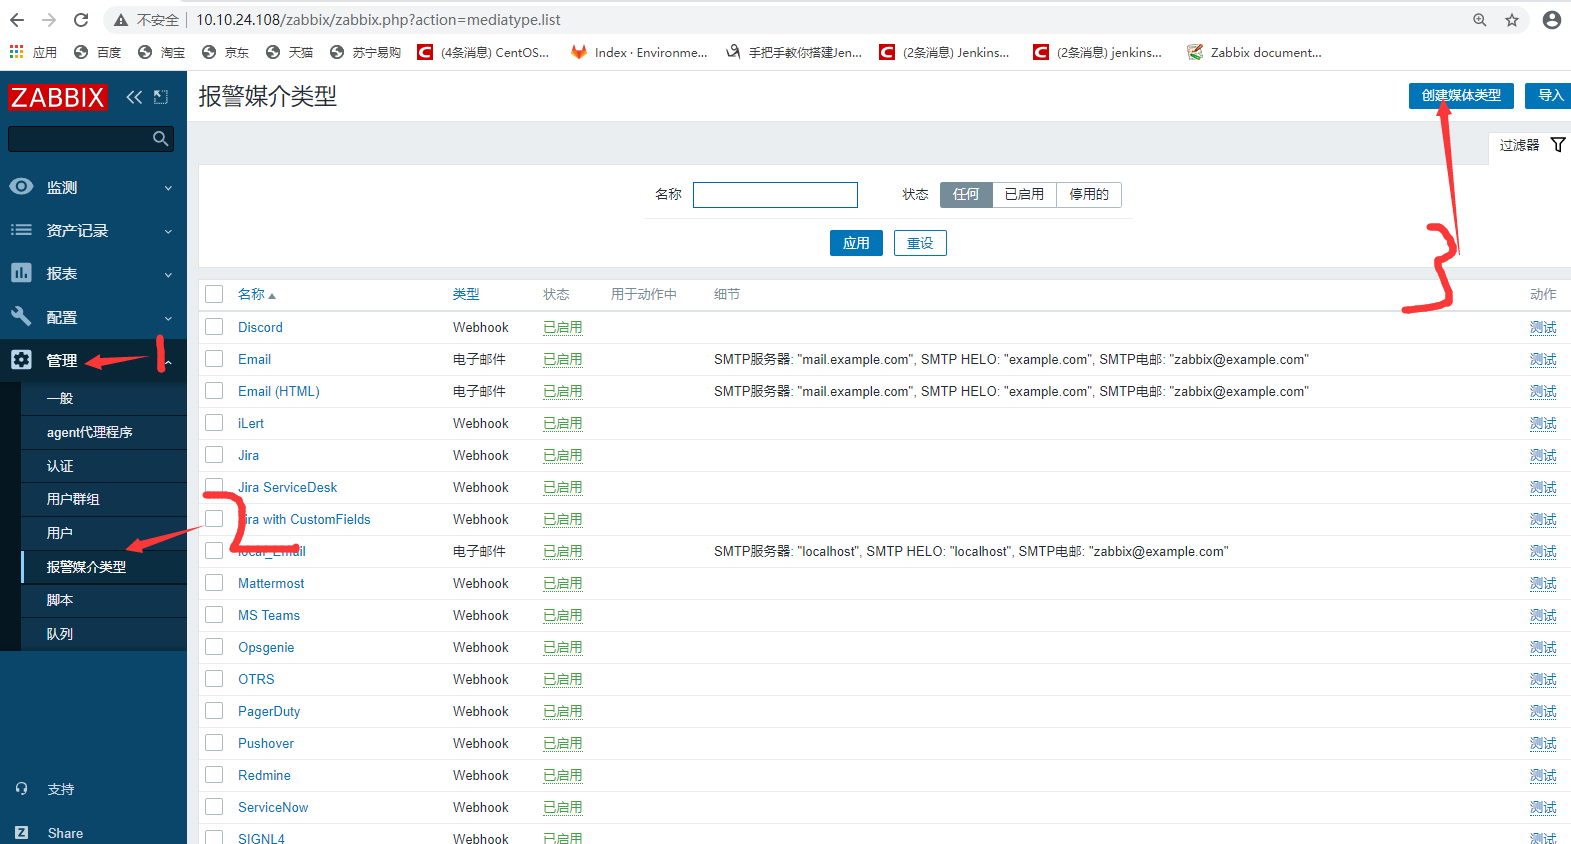Viewport: 1571px width, 844px height.
Task: Open the 支持 support headset icon
Action: pos(22,789)
